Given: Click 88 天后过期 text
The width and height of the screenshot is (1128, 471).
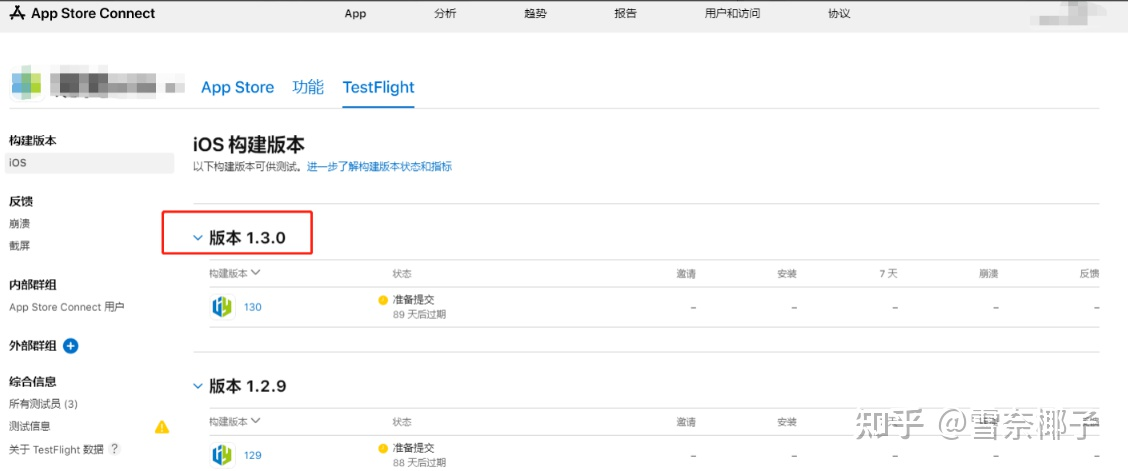Looking at the screenshot, I should pos(419,462).
